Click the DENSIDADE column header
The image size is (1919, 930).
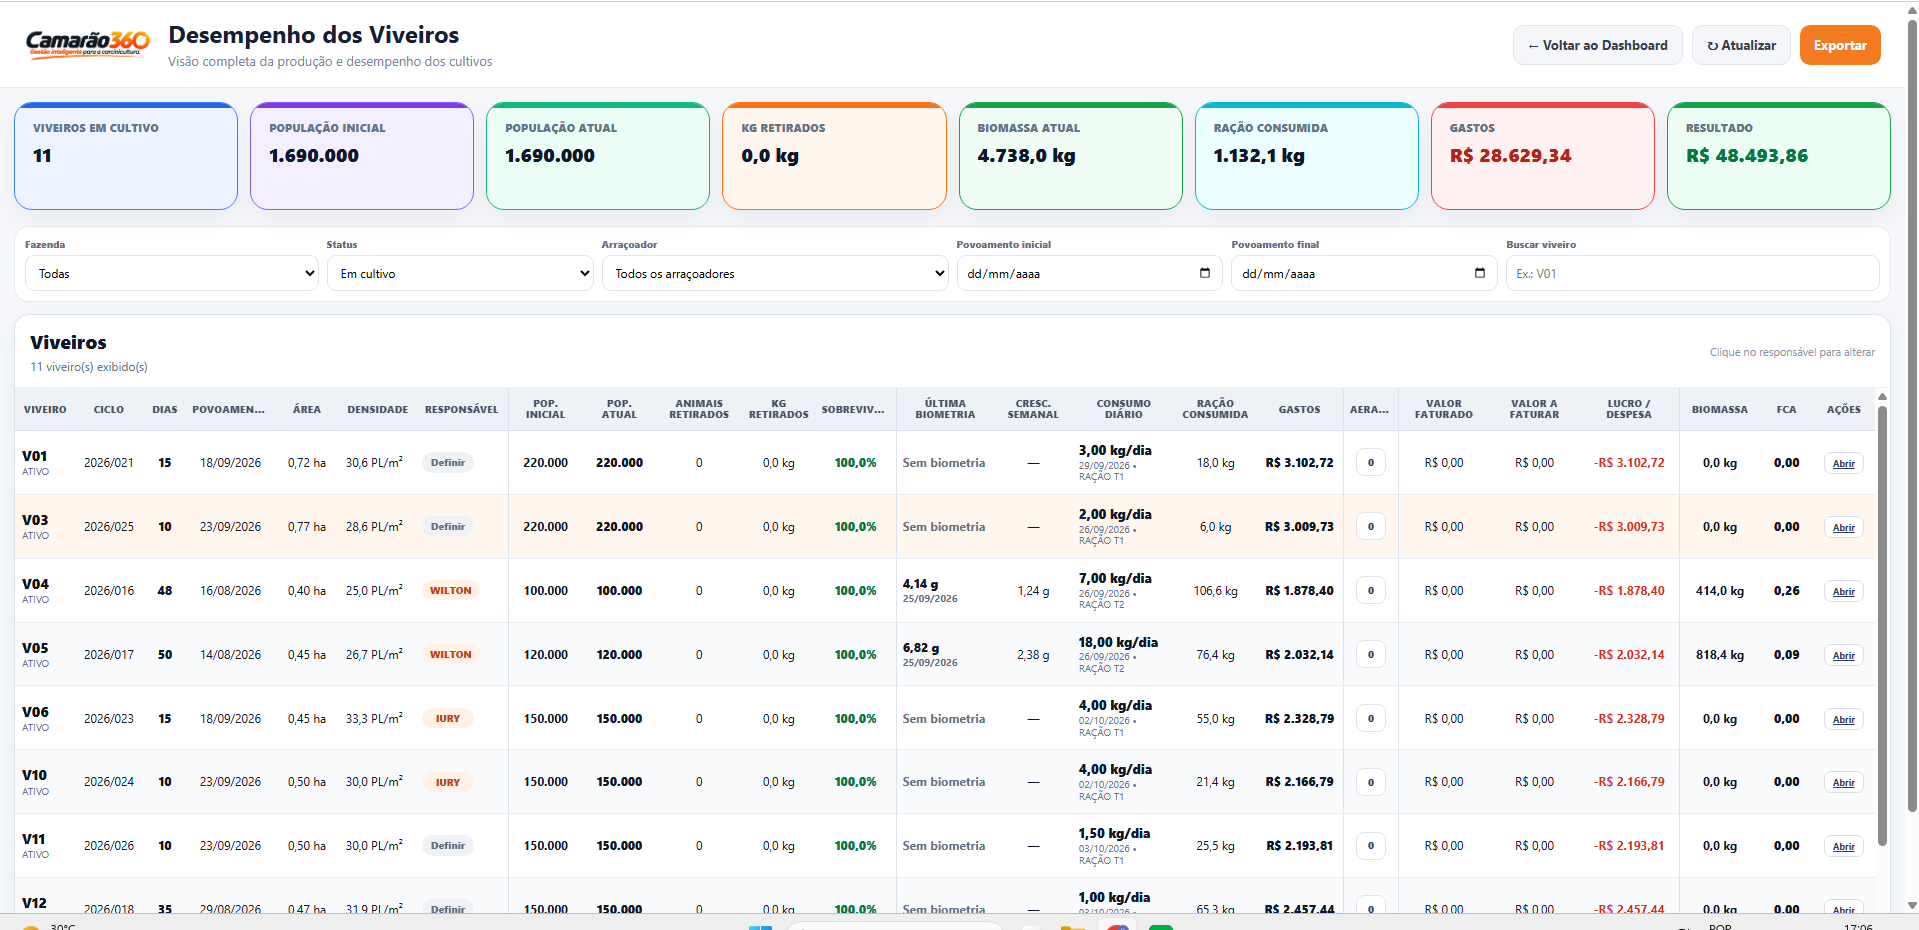pyautogui.click(x=377, y=409)
